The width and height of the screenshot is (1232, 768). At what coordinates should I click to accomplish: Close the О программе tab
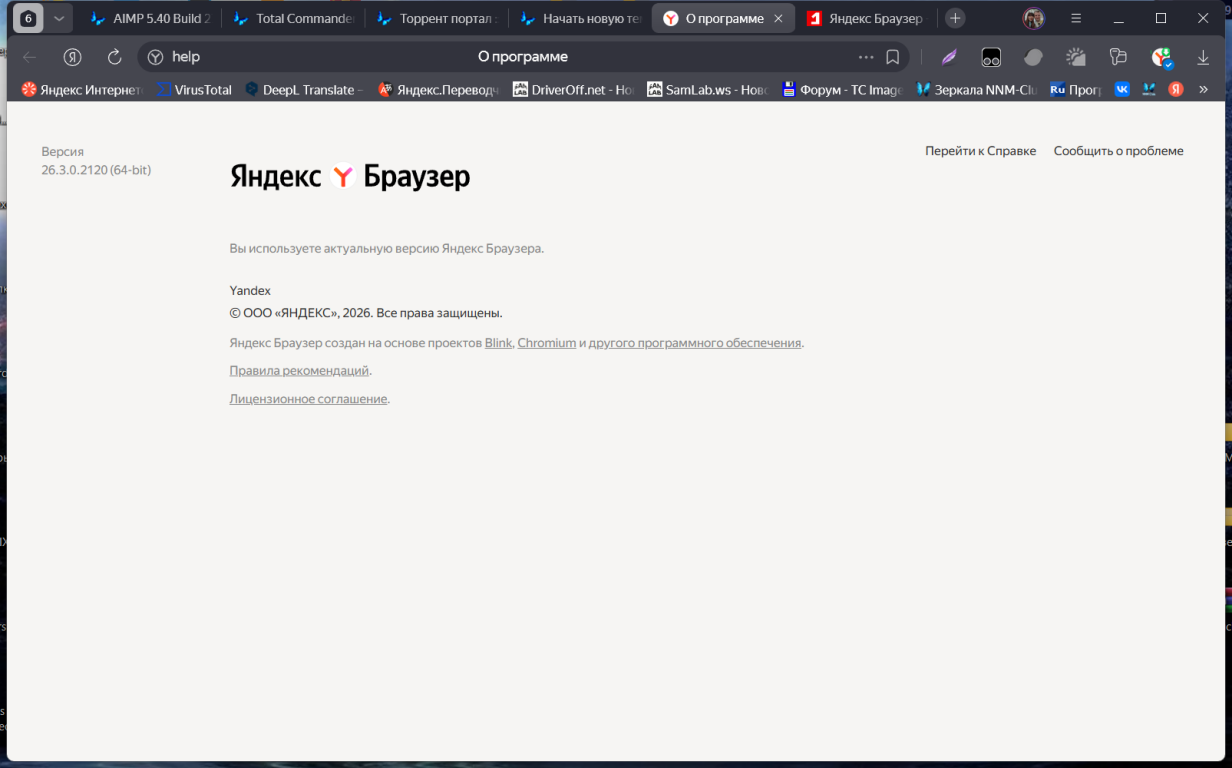tap(780, 18)
